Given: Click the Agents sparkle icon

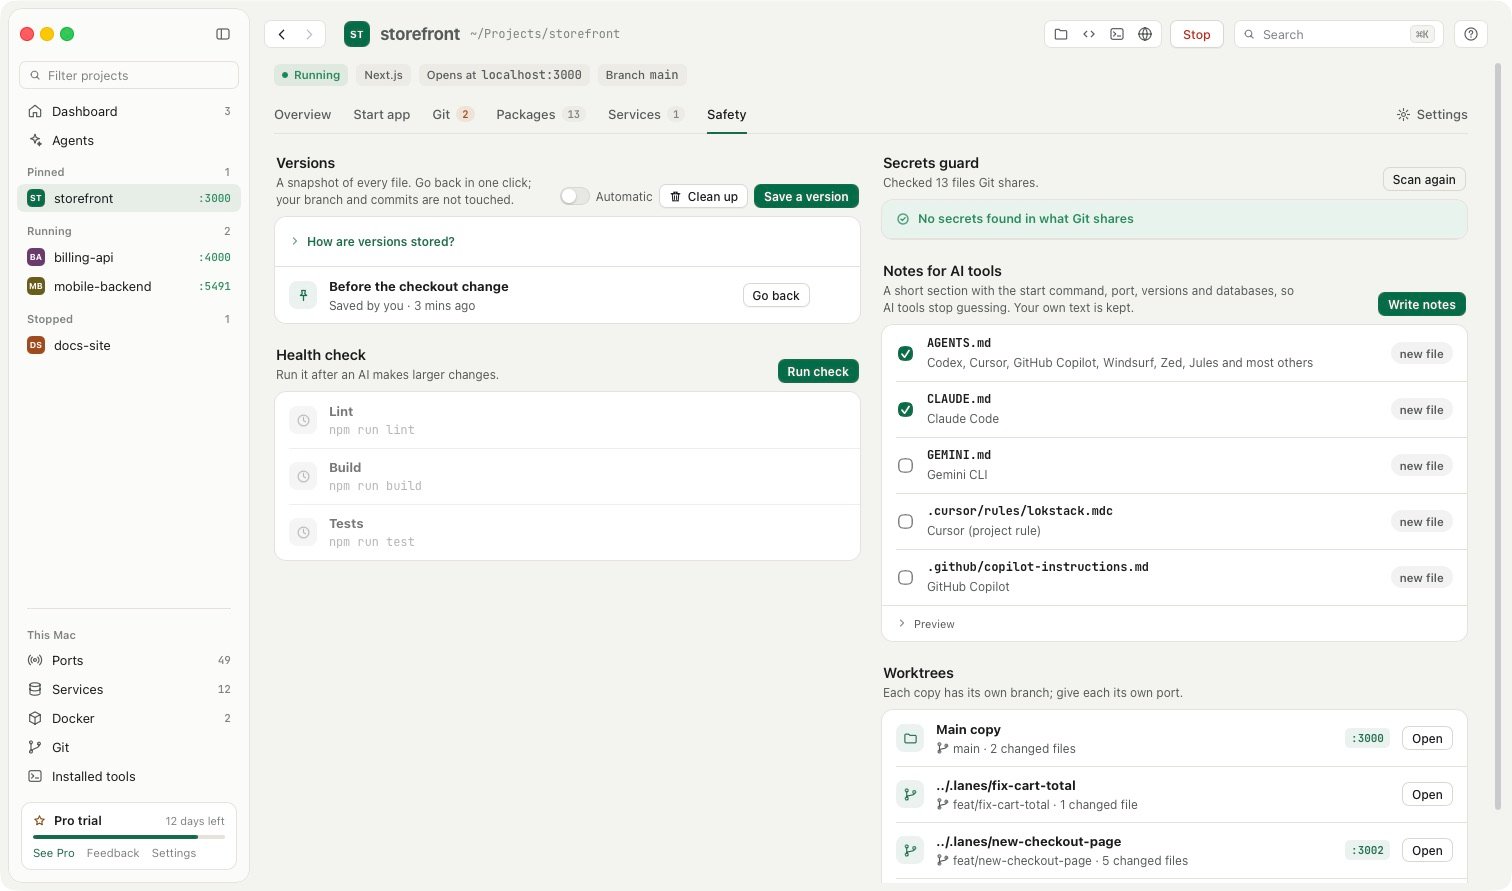Looking at the screenshot, I should click(x=35, y=140).
